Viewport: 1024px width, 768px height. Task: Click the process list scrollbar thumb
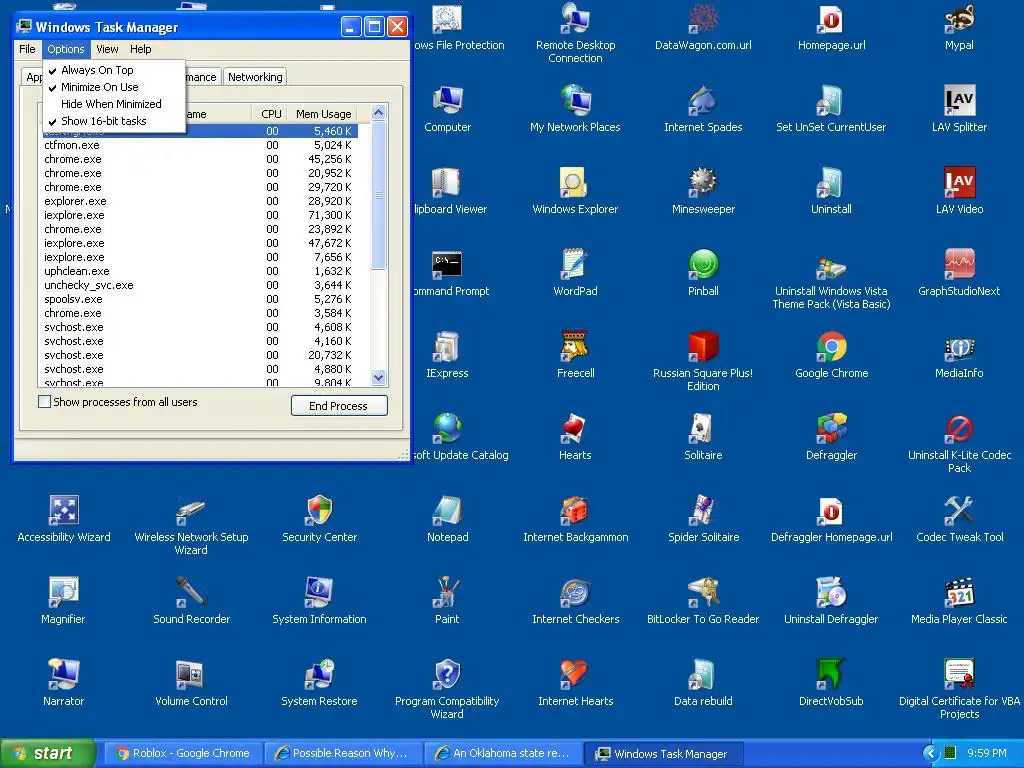(379, 195)
